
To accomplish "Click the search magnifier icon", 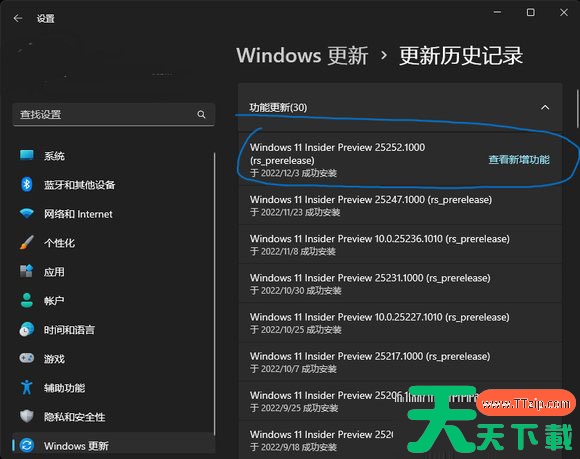I will [201, 115].
